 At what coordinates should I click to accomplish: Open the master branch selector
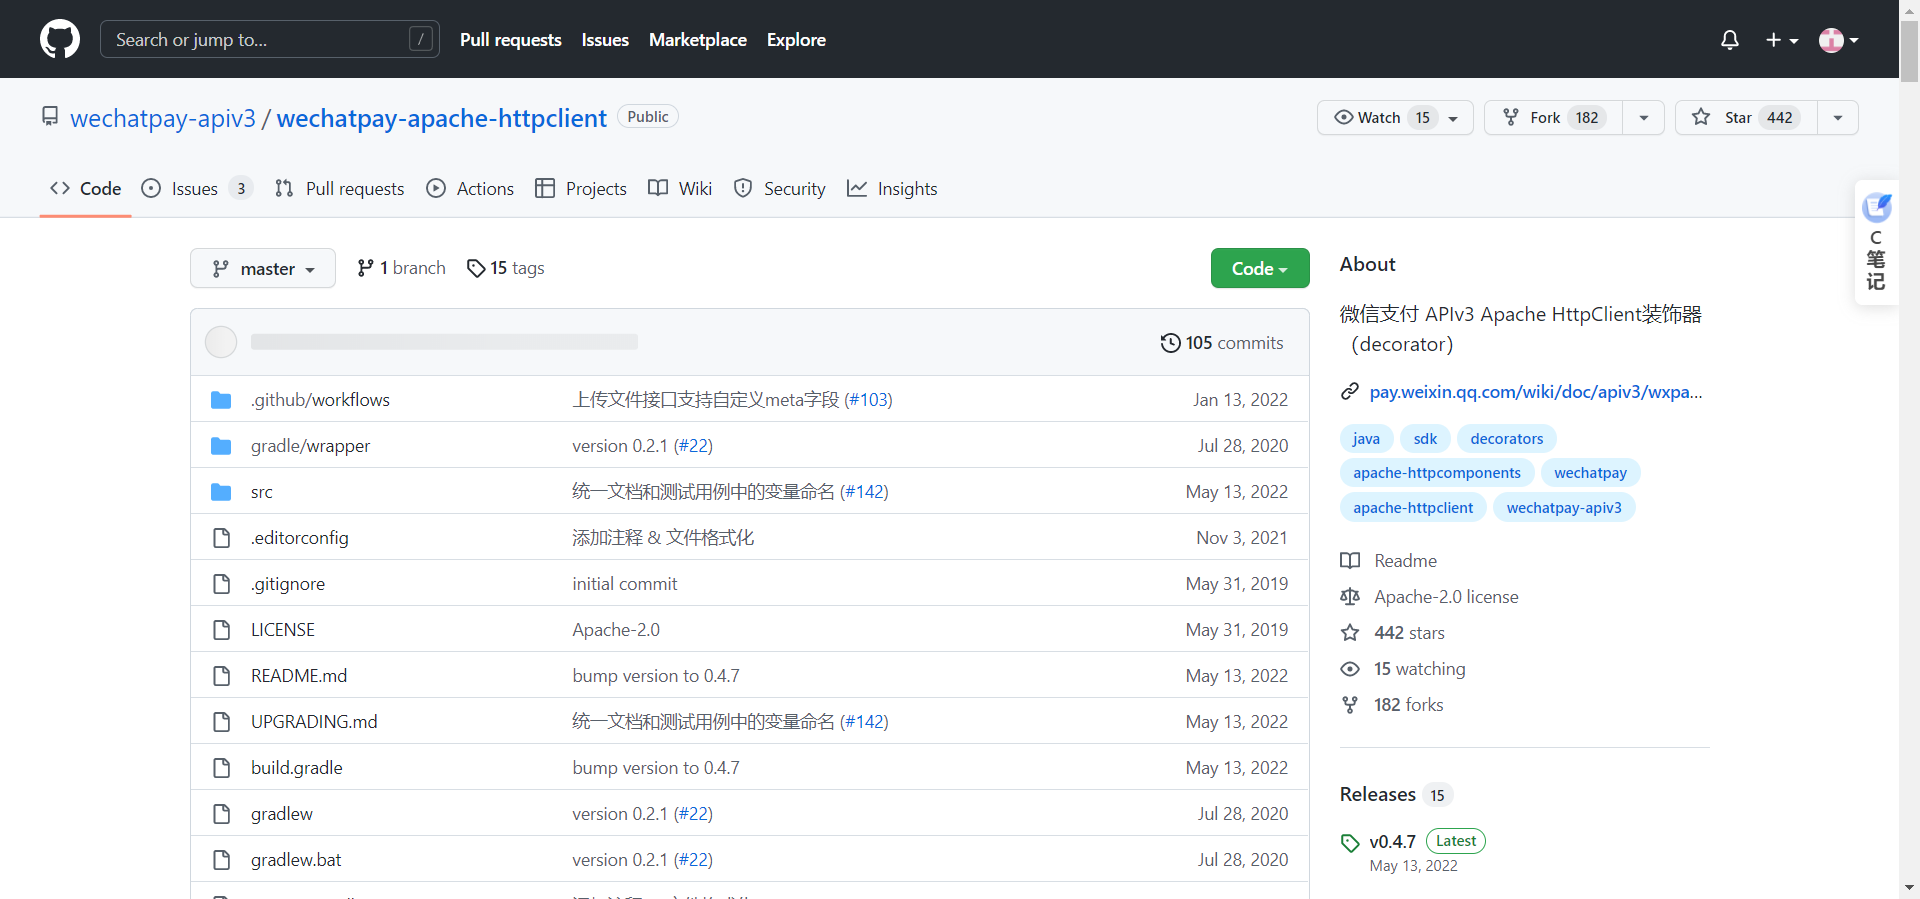pos(263,268)
